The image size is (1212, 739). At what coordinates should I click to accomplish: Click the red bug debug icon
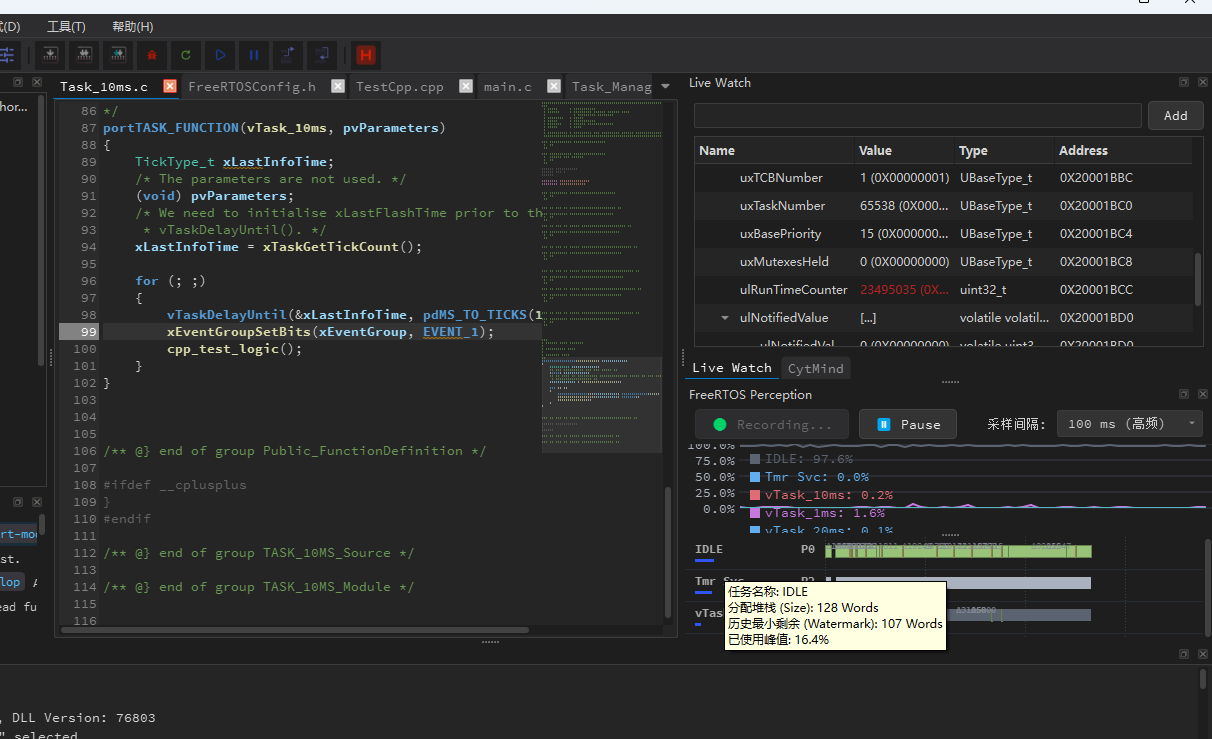coord(152,55)
